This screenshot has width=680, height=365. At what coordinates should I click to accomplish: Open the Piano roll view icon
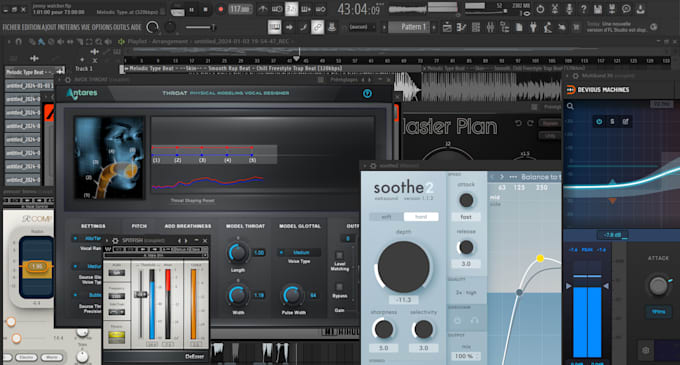point(461,27)
